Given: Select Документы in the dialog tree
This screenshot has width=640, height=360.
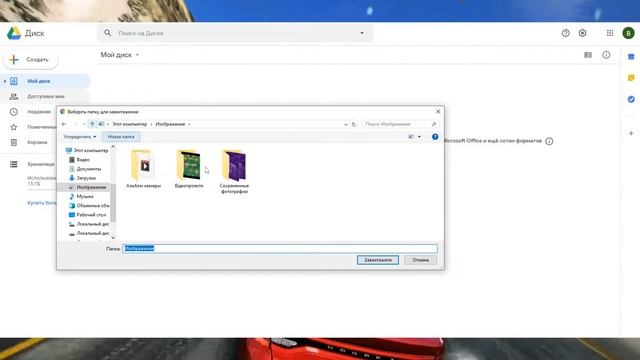Looking at the screenshot, I should coord(85,169).
